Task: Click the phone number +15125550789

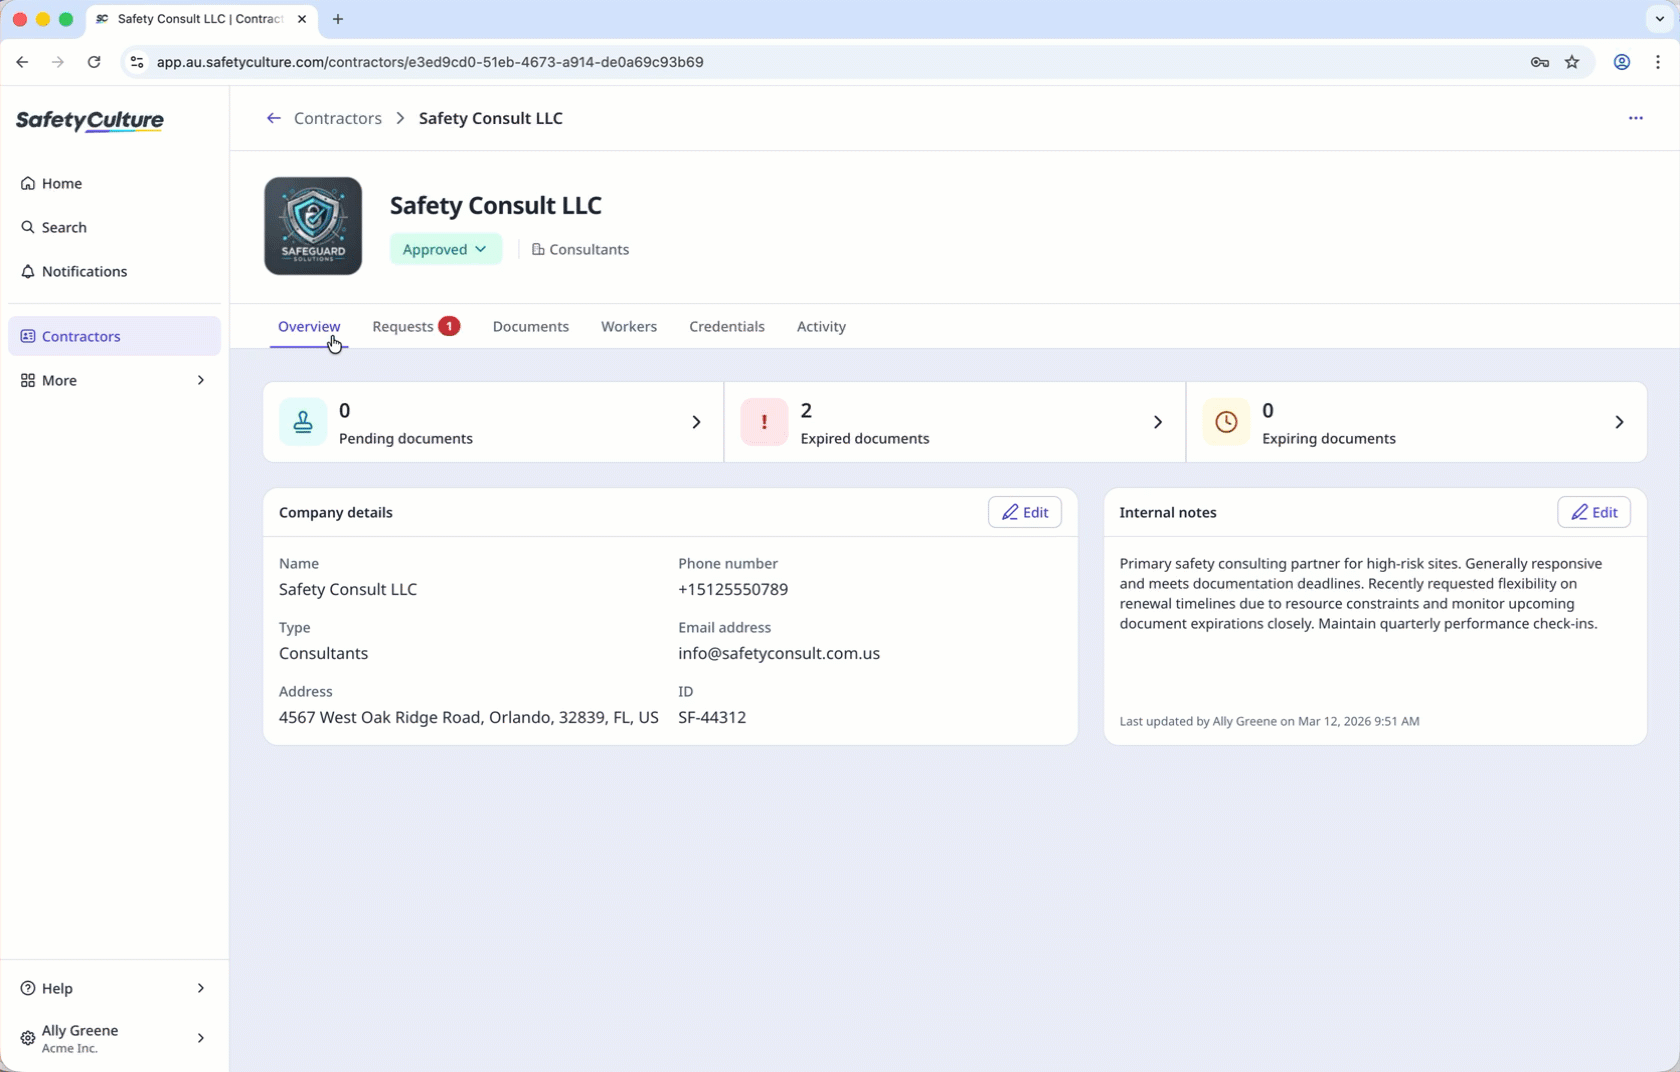Action: coord(733,589)
